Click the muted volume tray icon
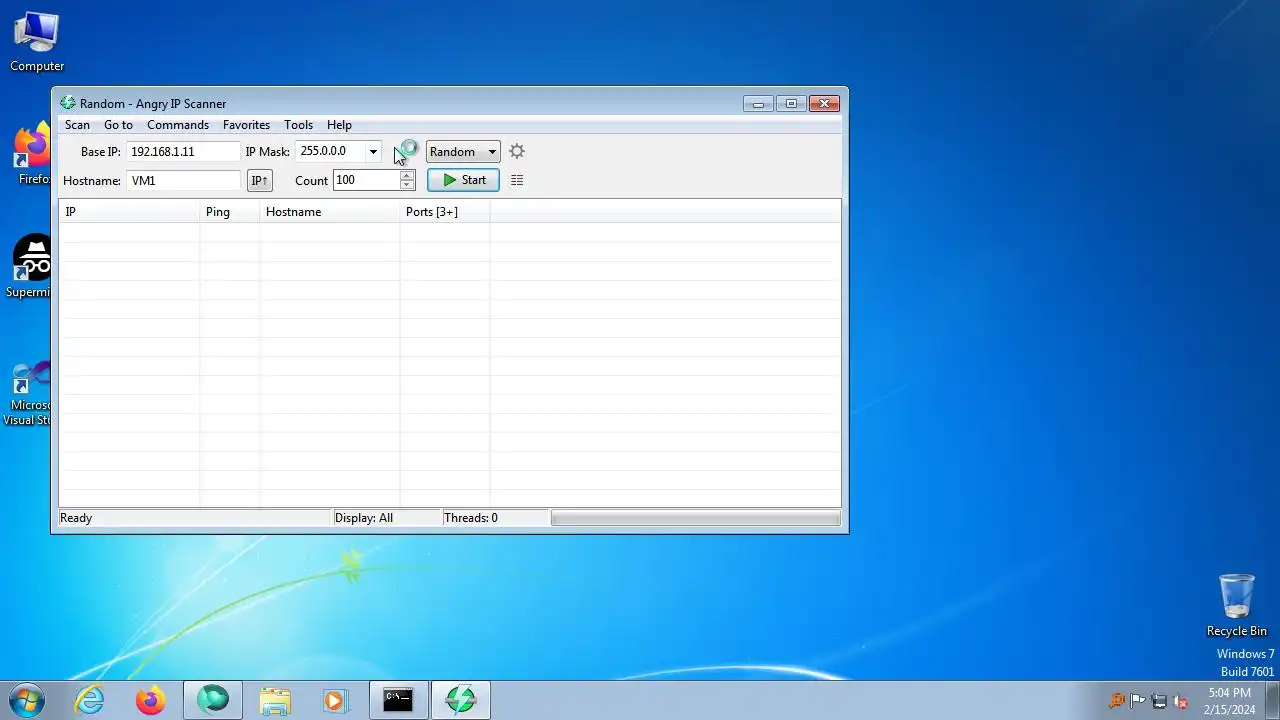This screenshot has height=720, width=1280. 1181,701
